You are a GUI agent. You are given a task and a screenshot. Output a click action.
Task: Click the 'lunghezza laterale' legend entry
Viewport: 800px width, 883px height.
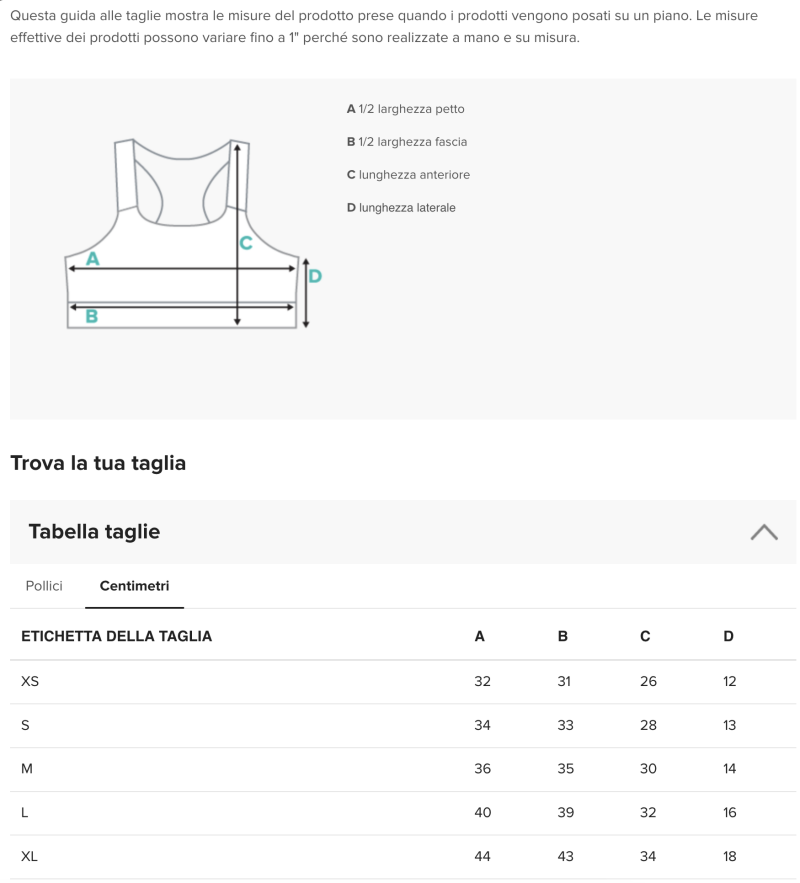pos(400,208)
